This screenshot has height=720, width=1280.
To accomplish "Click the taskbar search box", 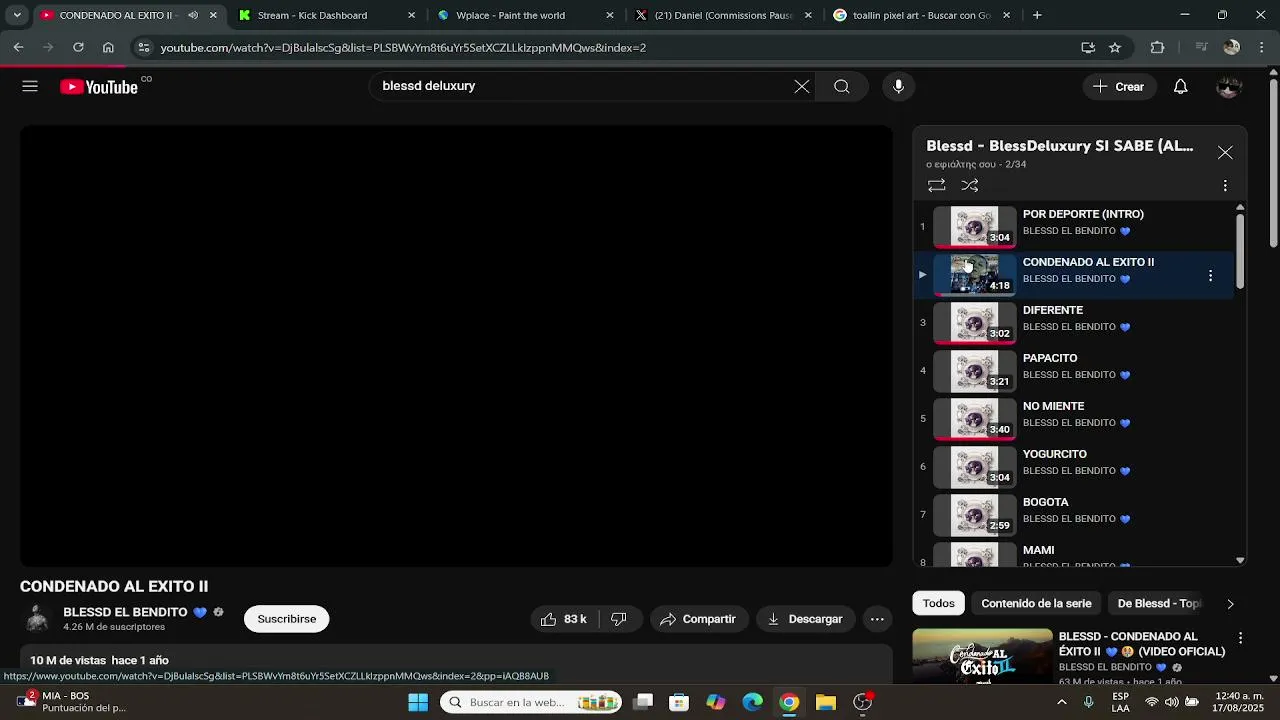I will (x=531, y=702).
